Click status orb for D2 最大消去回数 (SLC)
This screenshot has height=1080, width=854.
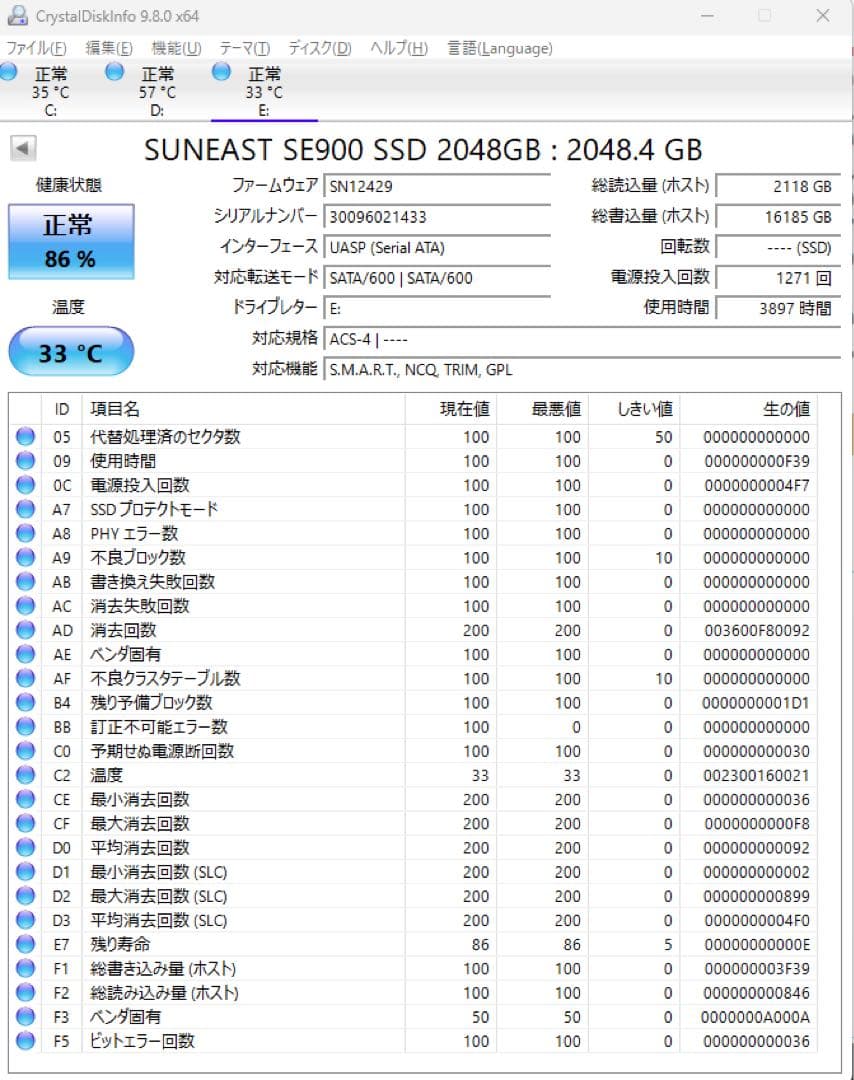coord(25,895)
